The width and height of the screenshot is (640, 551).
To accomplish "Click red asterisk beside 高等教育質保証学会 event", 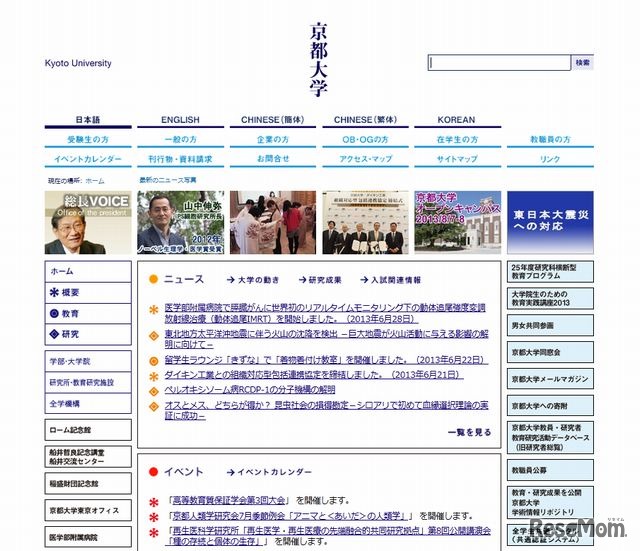I will 153,502.
